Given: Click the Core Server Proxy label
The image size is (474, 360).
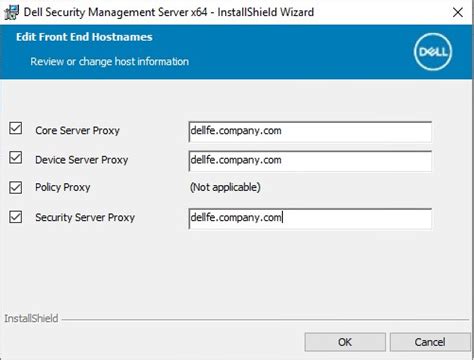Looking at the screenshot, I should click(x=77, y=131).
